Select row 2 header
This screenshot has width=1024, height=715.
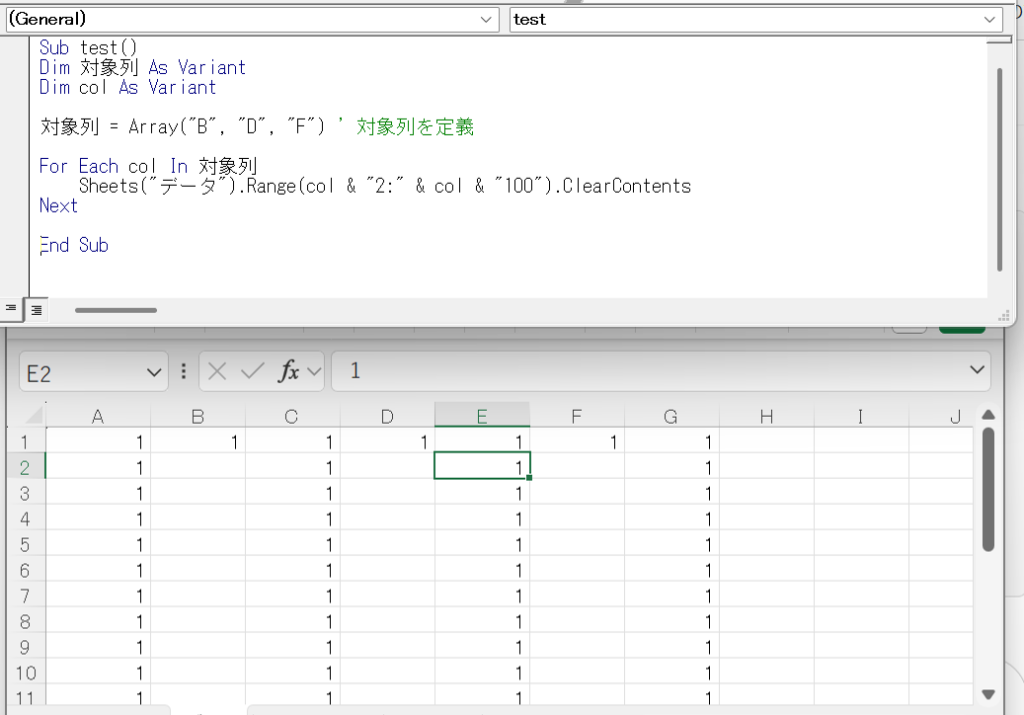(x=25, y=468)
